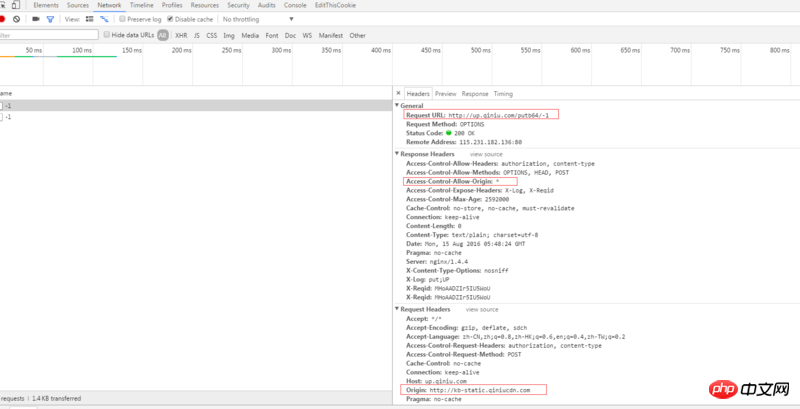This screenshot has width=800, height=409.
Task: Filter requests by Other
Action: point(358,35)
